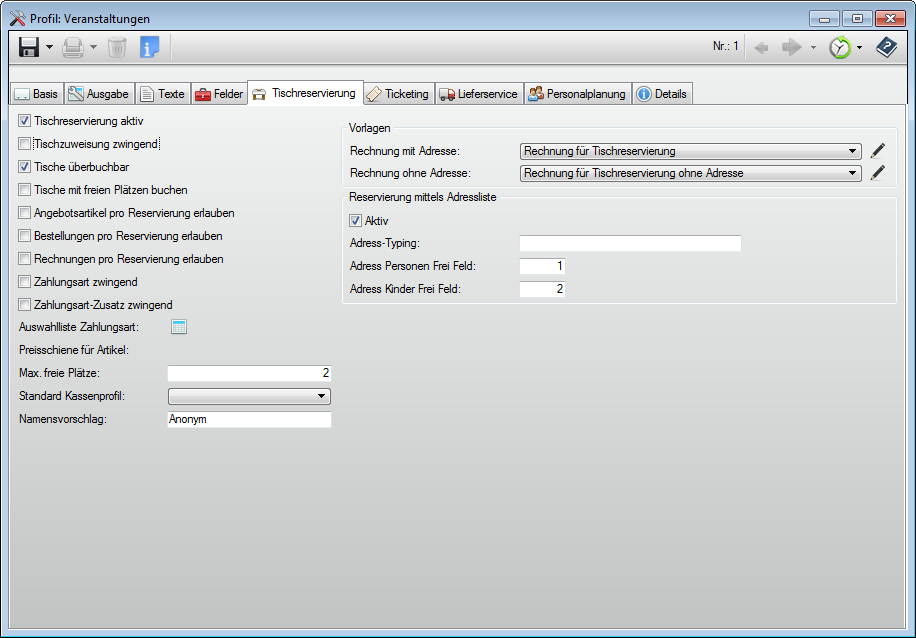Expand the save button dropdown arrow
The width and height of the screenshot is (916, 638).
[x=49, y=47]
